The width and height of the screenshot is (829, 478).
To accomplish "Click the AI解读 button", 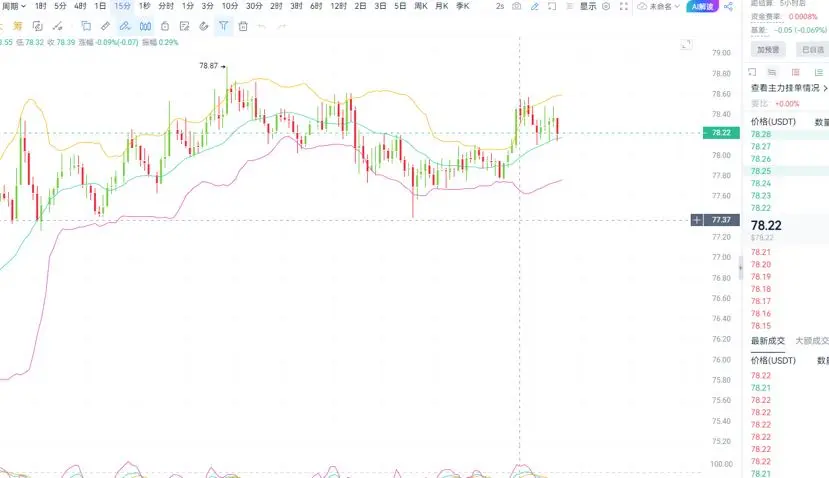I will pyautogui.click(x=702, y=6).
